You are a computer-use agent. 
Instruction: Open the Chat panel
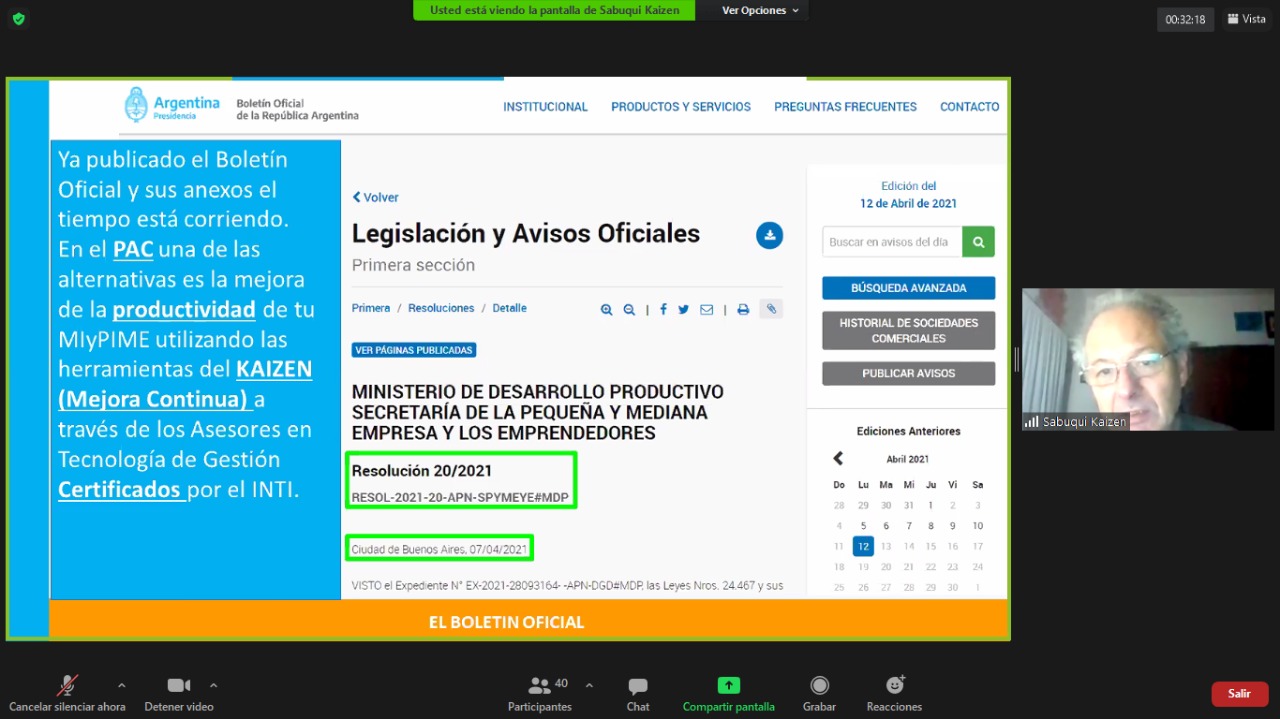click(x=638, y=694)
